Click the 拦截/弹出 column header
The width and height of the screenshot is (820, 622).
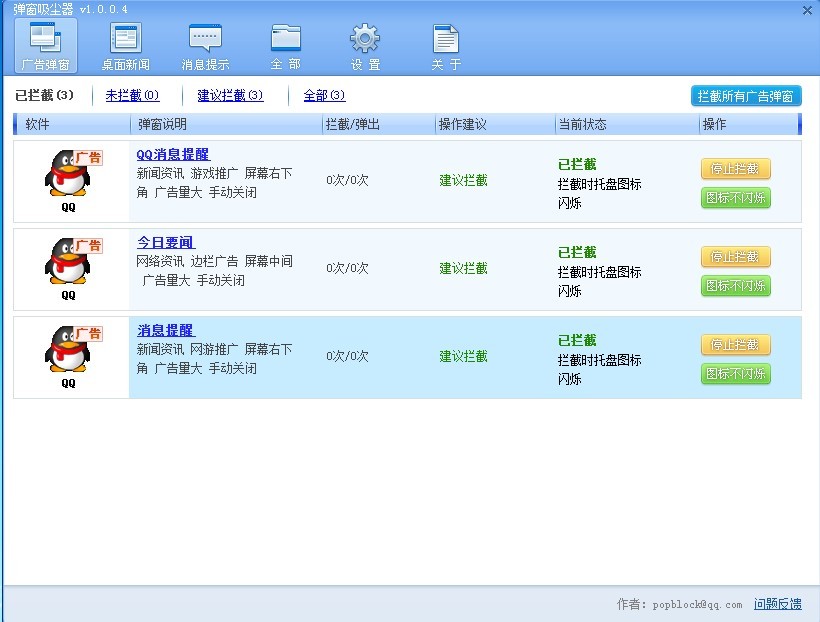click(379, 124)
